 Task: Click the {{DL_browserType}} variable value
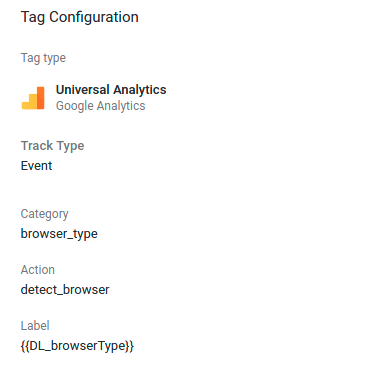pyautogui.click(x=77, y=346)
